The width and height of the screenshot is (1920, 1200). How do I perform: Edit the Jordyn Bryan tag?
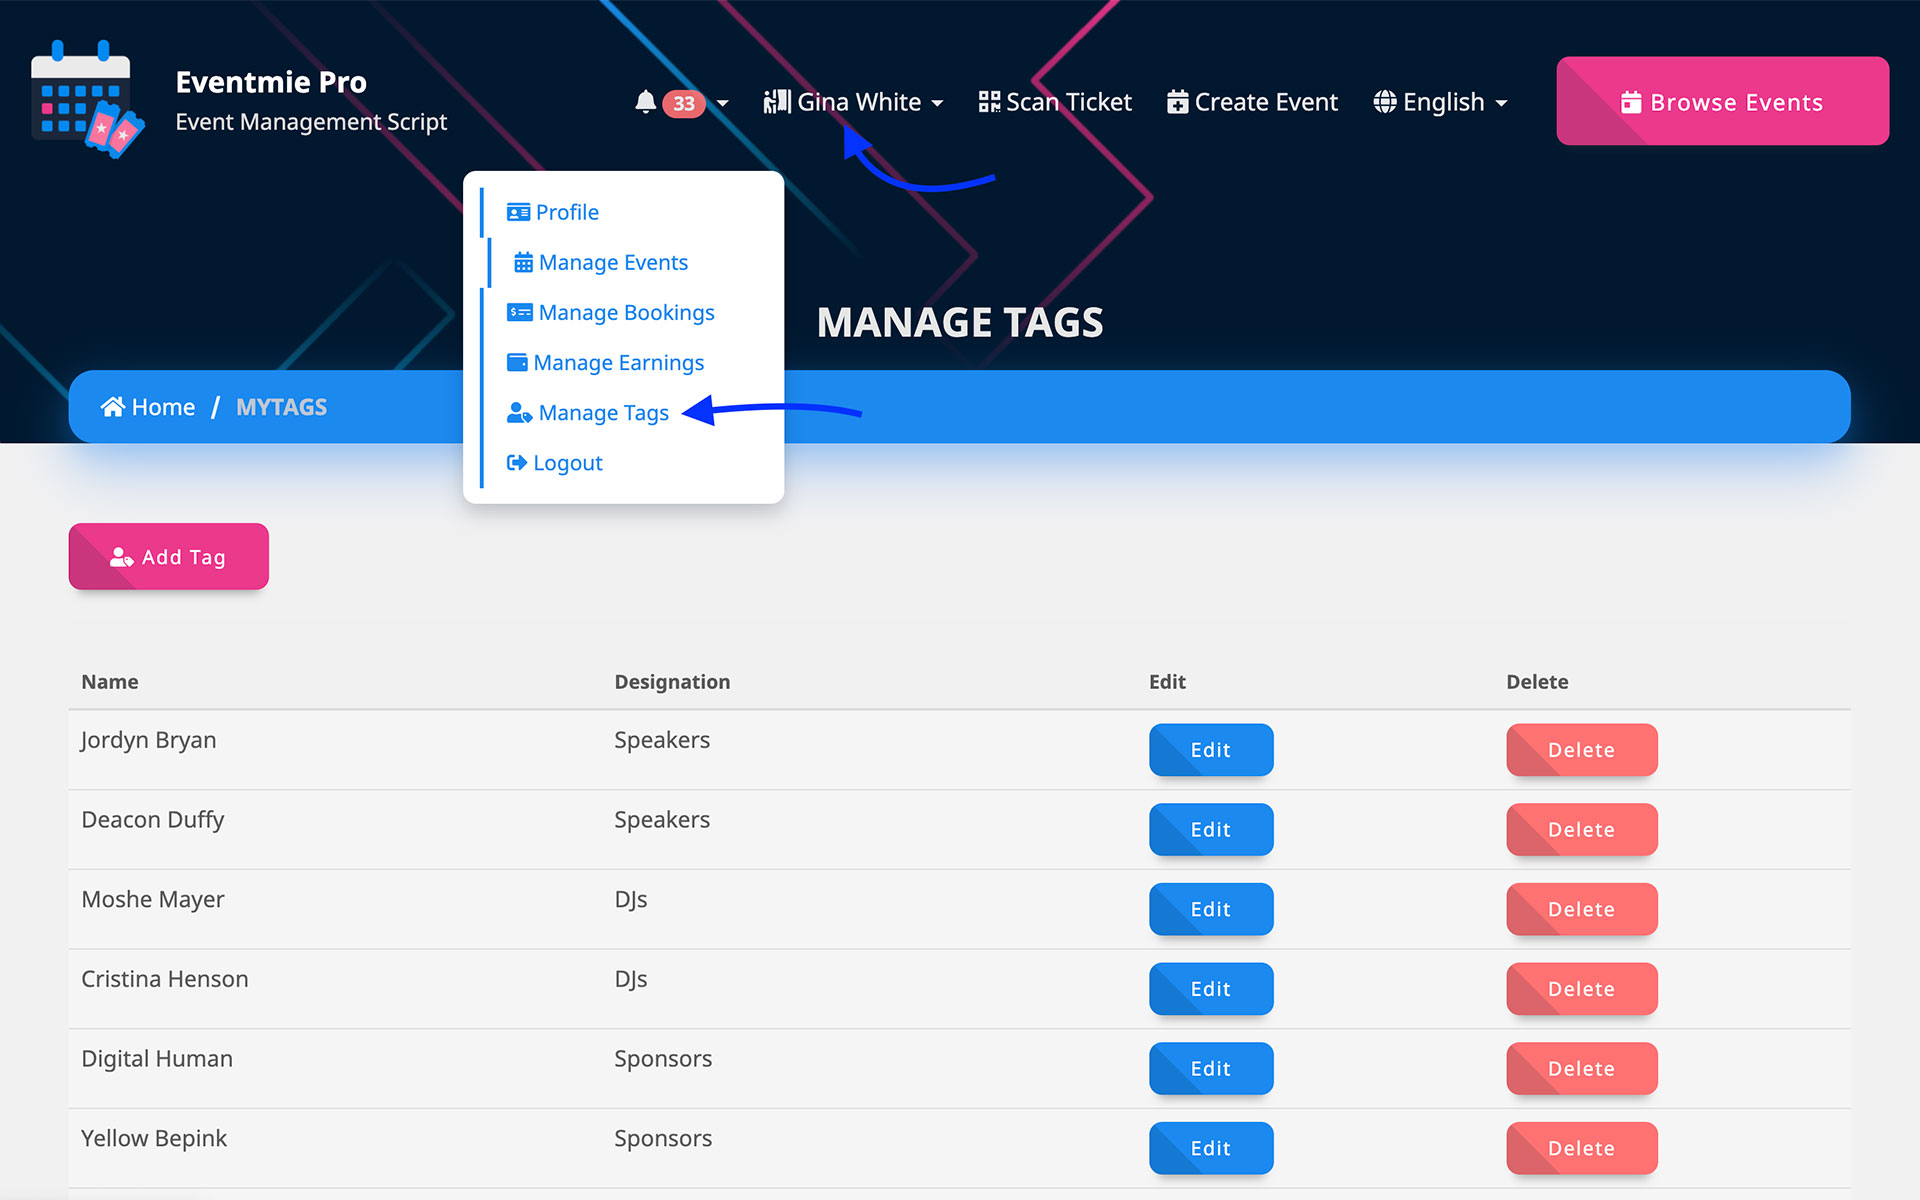1210,750
